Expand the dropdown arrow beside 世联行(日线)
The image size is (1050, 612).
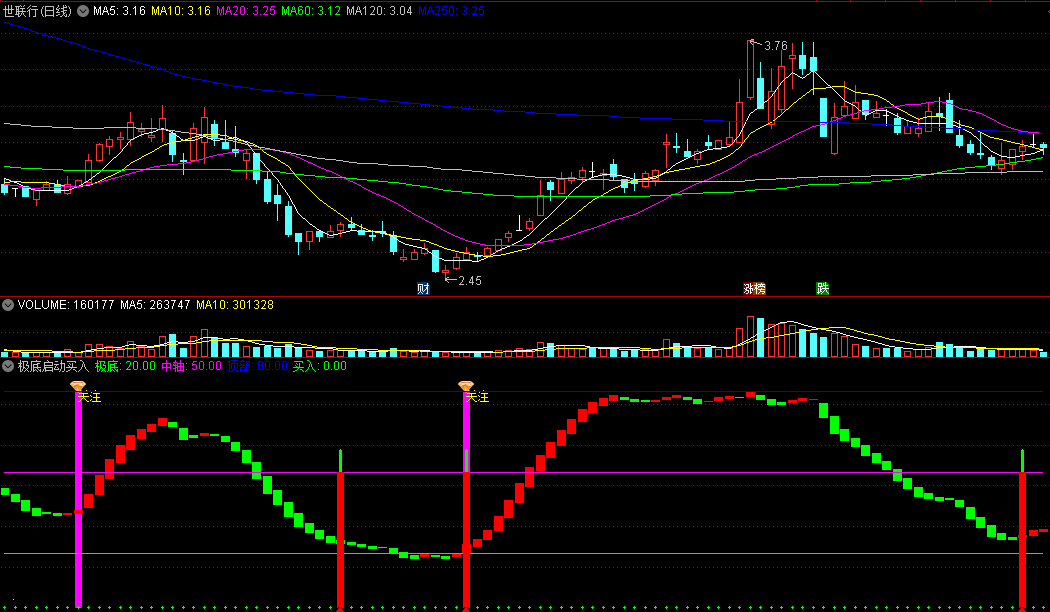pos(82,11)
